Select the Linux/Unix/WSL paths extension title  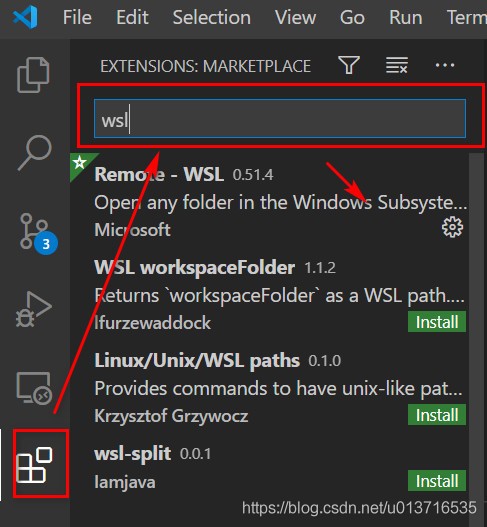[197, 361]
